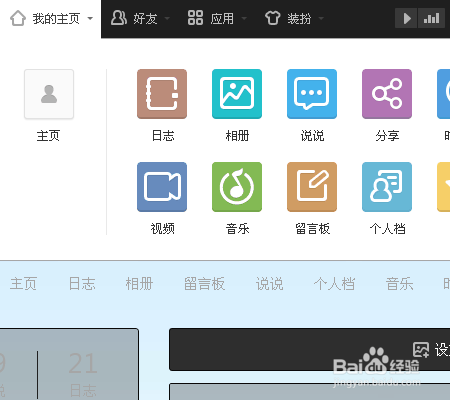Screen dimensions: 450x400
Task: Expand the 好友 dropdown arrow
Action: pyautogui.click(x=167, y=19)
